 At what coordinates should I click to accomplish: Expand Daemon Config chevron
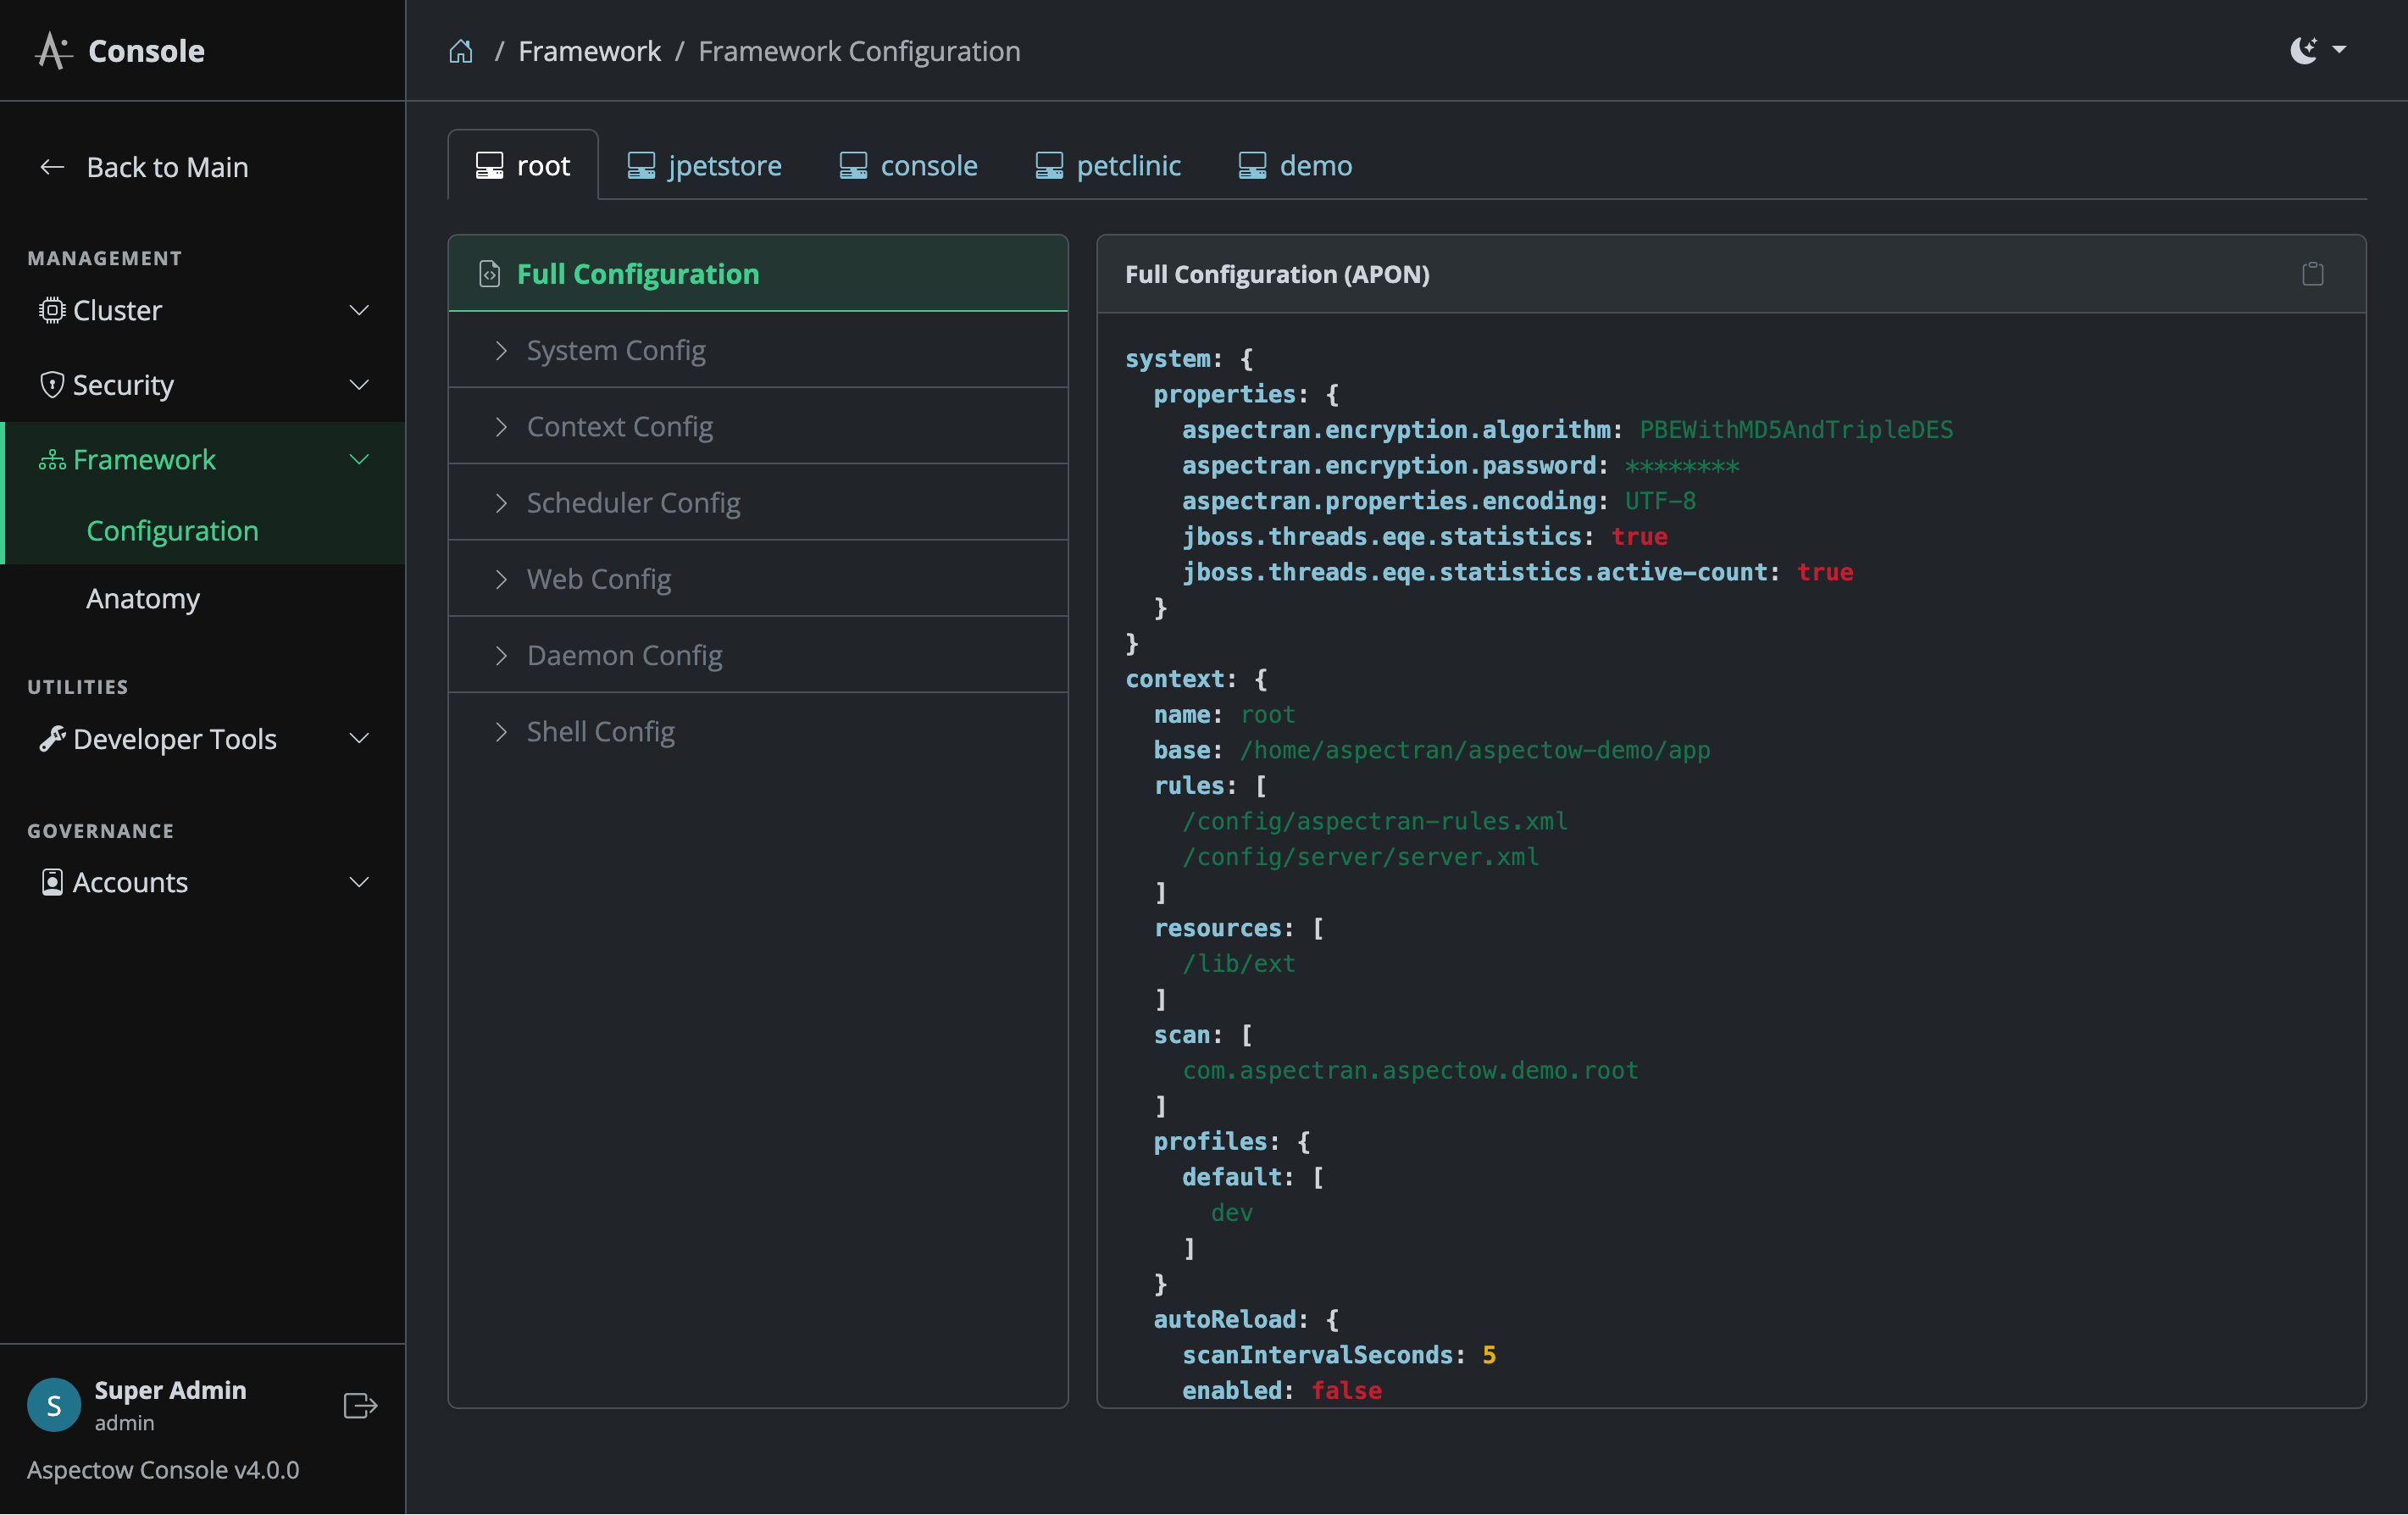tap(501, 655)
